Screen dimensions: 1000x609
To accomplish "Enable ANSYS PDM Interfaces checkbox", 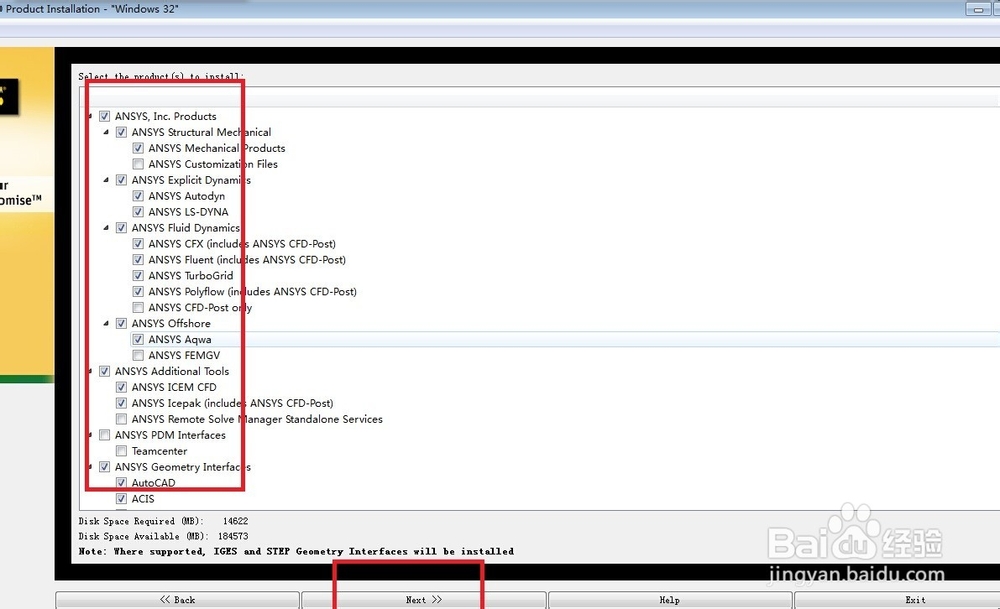I will 105,435.
